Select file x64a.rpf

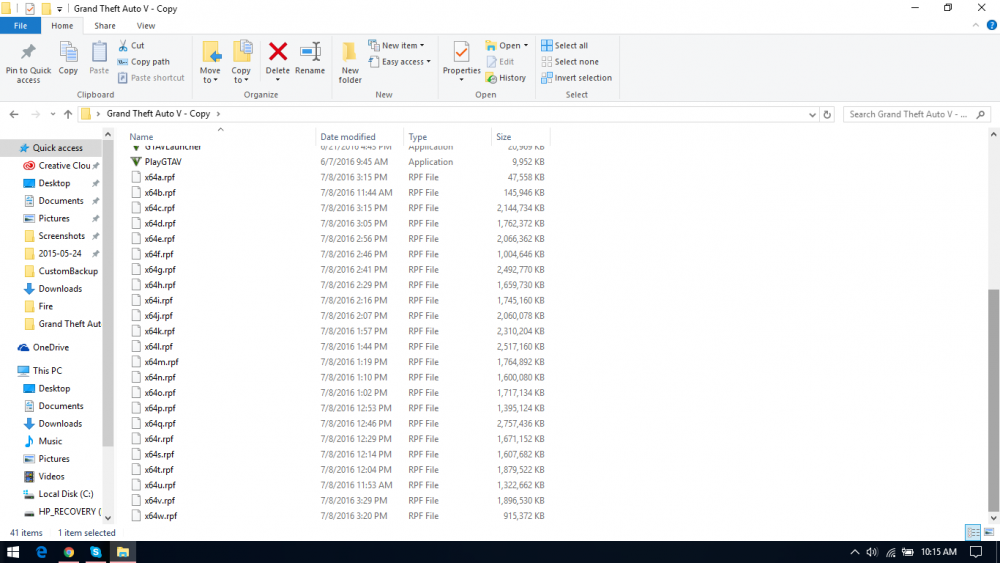(x=159, y=177)
